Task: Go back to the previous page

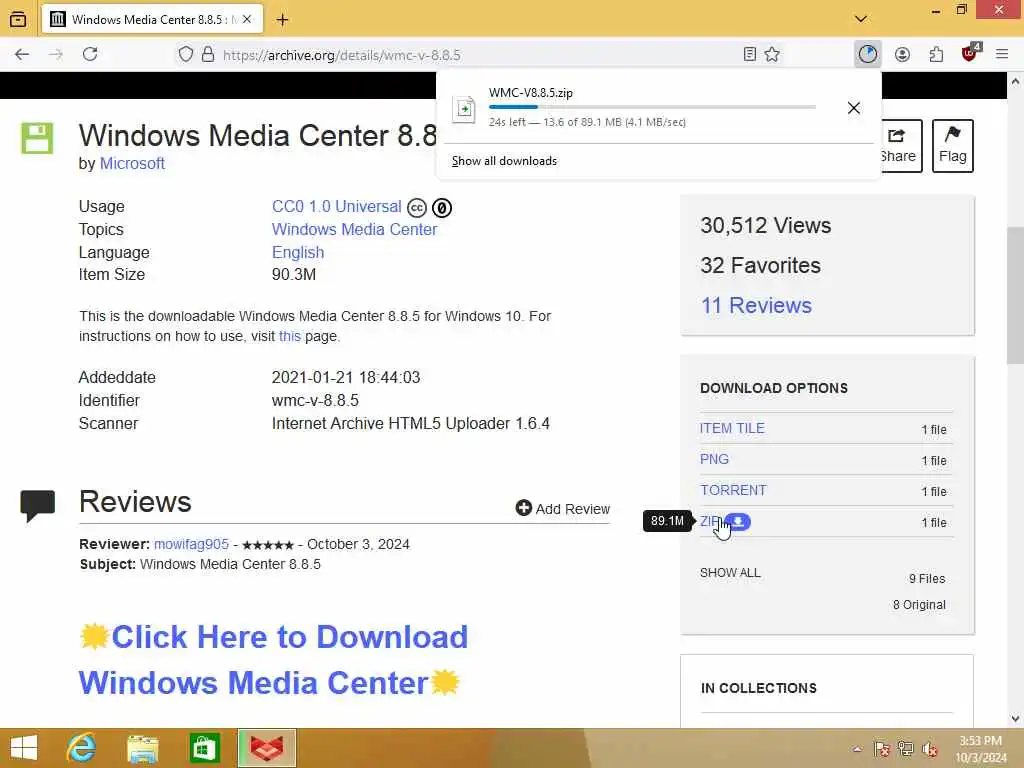Action: [x=22, y=55]
